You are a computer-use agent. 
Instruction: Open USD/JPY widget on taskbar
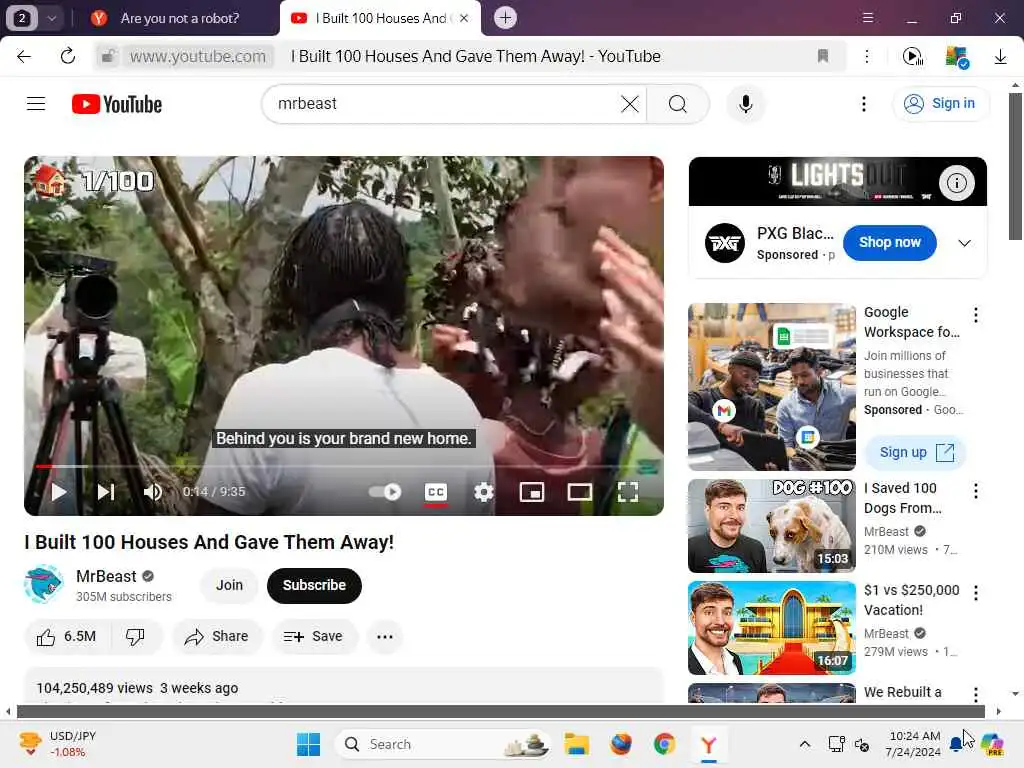click(x=58, y=744)
